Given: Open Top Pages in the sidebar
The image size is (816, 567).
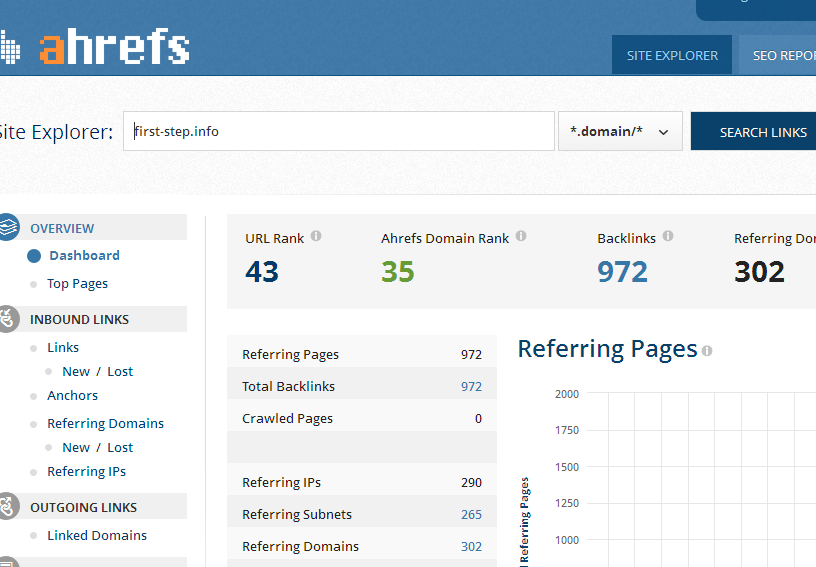Looking at the screenshot, I should tap(78, 284).
